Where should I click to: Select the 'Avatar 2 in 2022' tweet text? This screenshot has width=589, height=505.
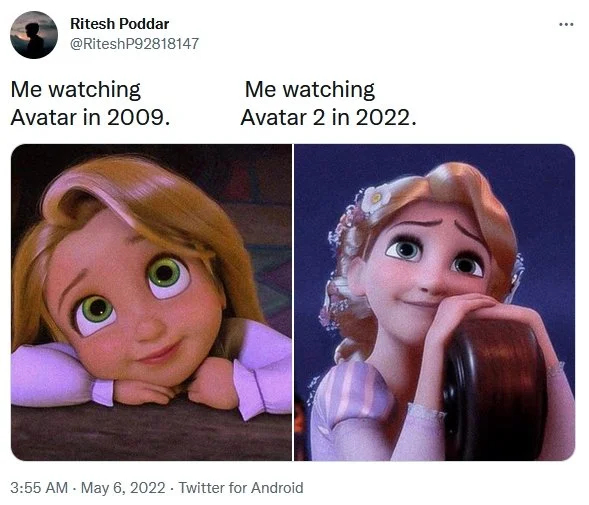pos(328,117)
